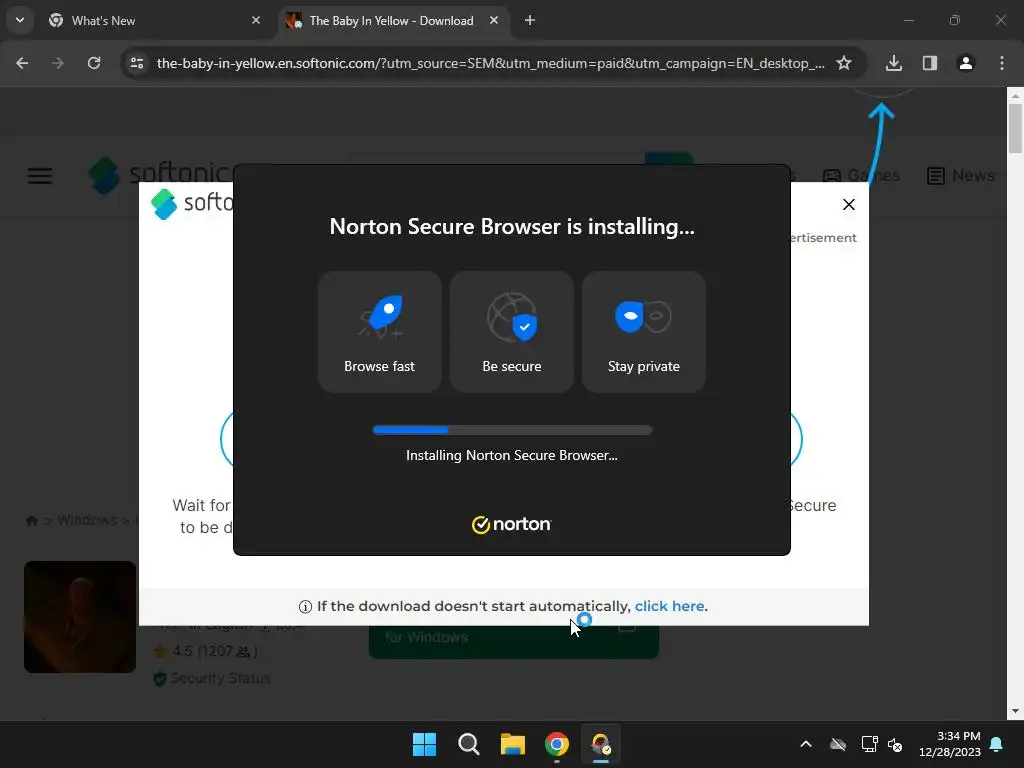1024x768 pixels.
Task: Click the Norton install progress bar
Action: click(512, 430)
